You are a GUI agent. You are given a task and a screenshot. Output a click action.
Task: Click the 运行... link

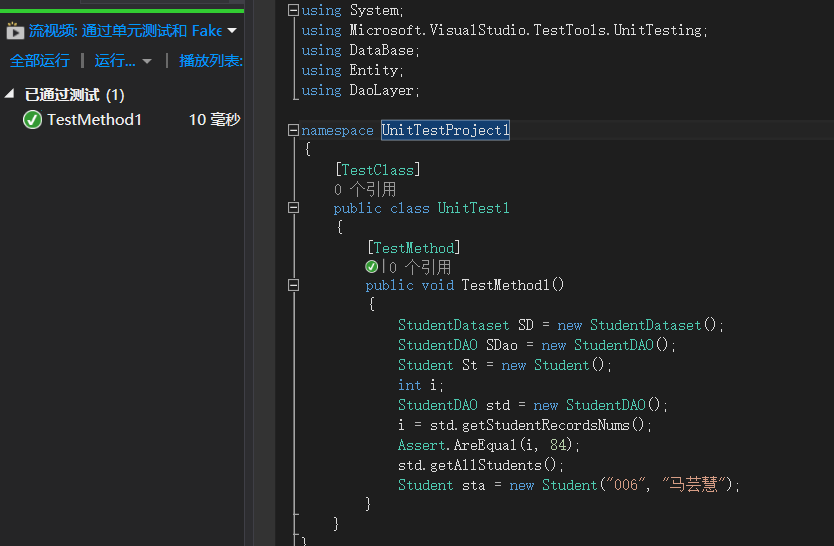(x=114, y=61)
